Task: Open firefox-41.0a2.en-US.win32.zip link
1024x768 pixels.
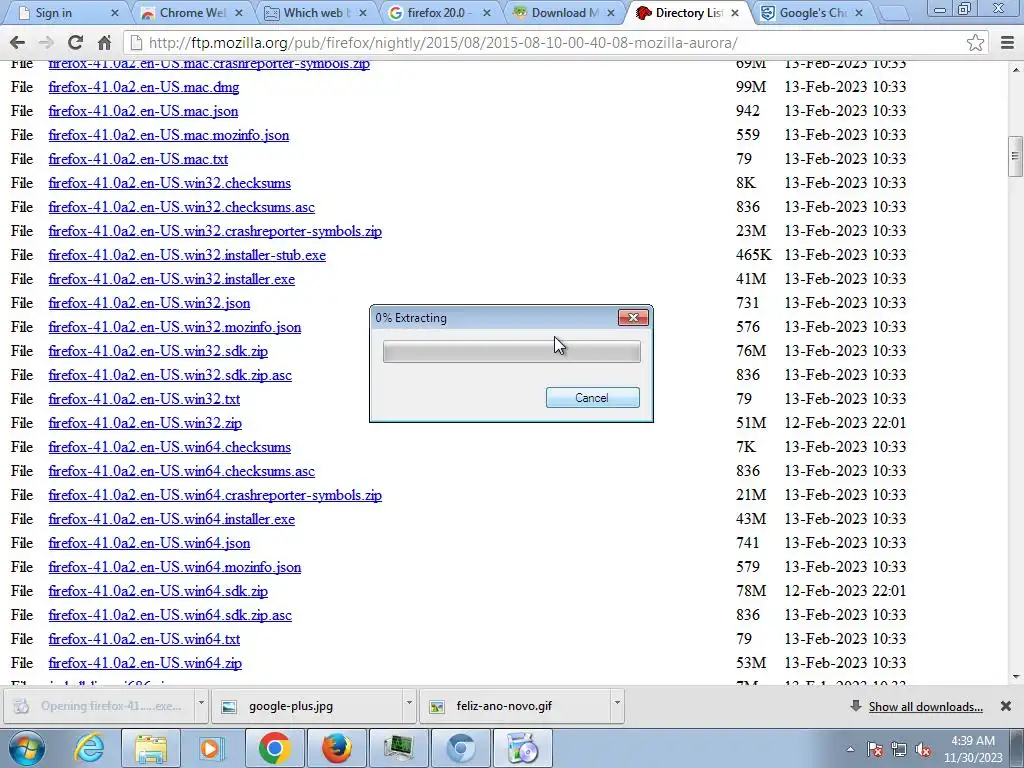Action: 145,423
